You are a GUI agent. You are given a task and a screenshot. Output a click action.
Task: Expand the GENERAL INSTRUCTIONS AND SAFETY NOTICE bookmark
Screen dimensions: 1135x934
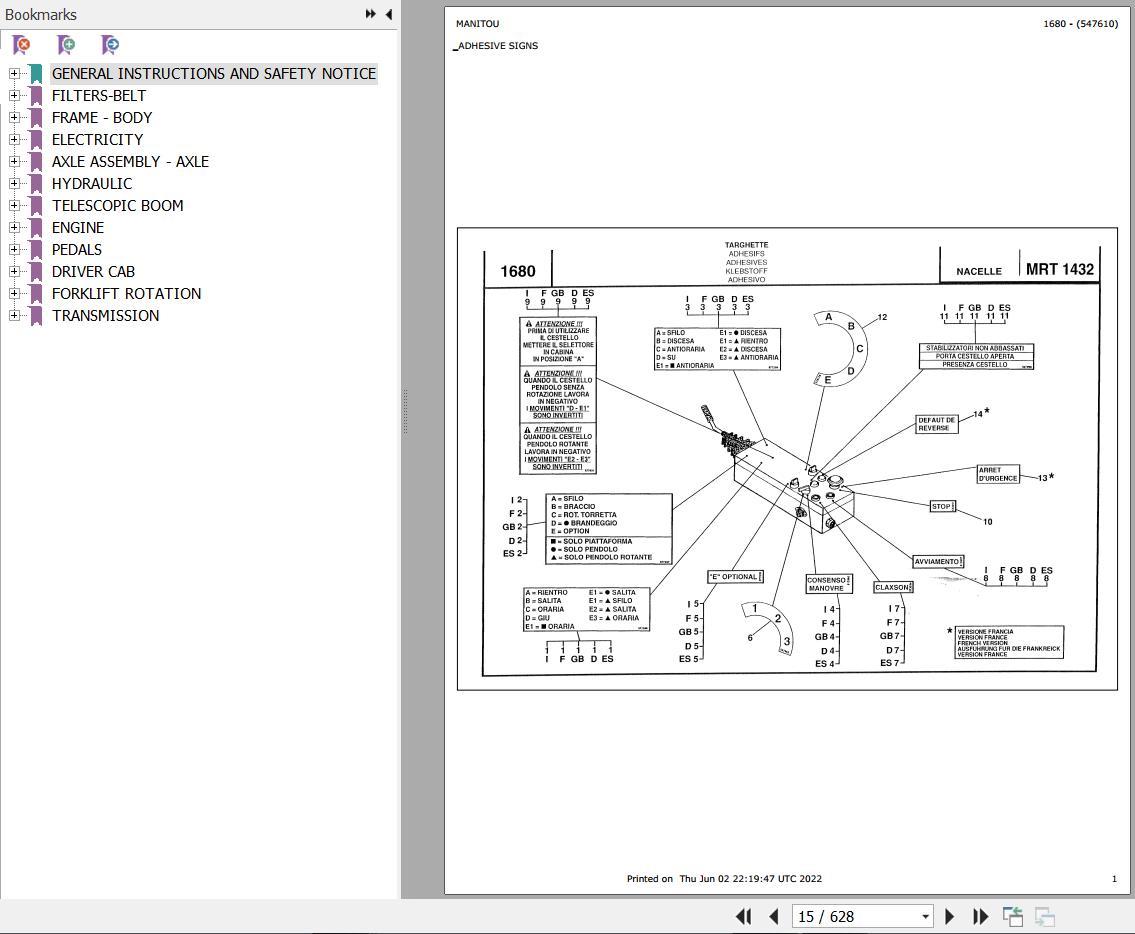14,73
